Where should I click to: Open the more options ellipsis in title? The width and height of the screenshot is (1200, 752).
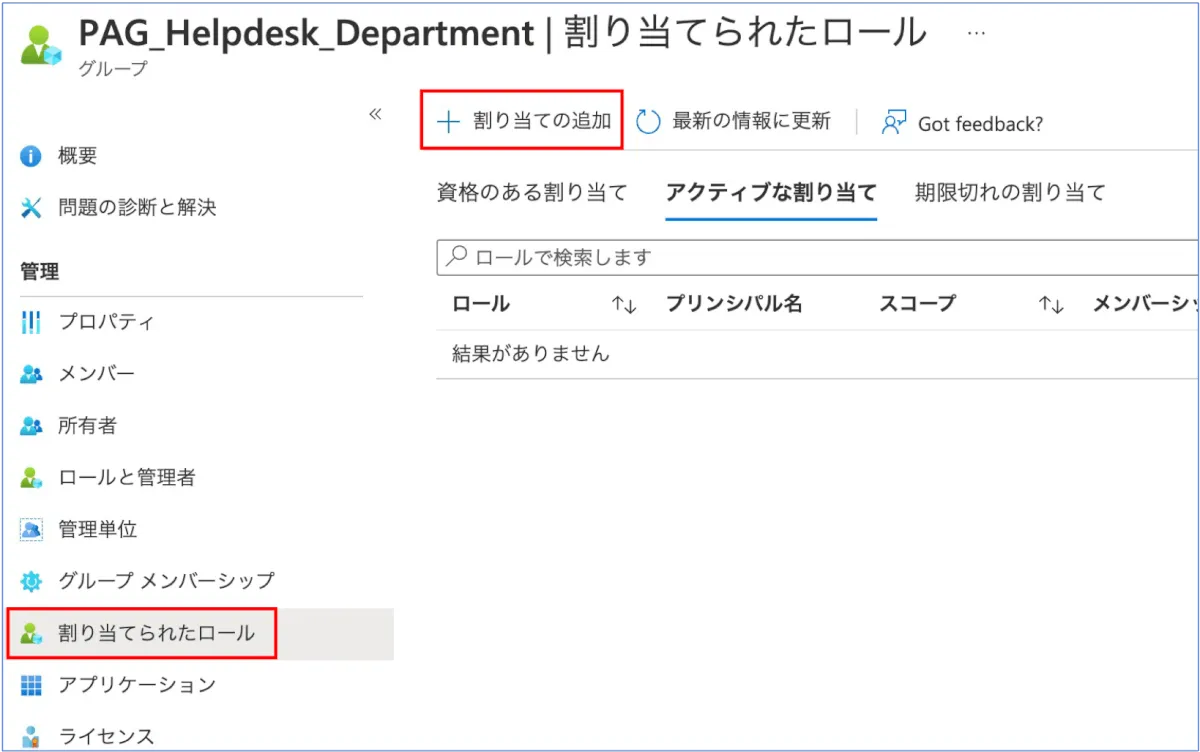976,32
